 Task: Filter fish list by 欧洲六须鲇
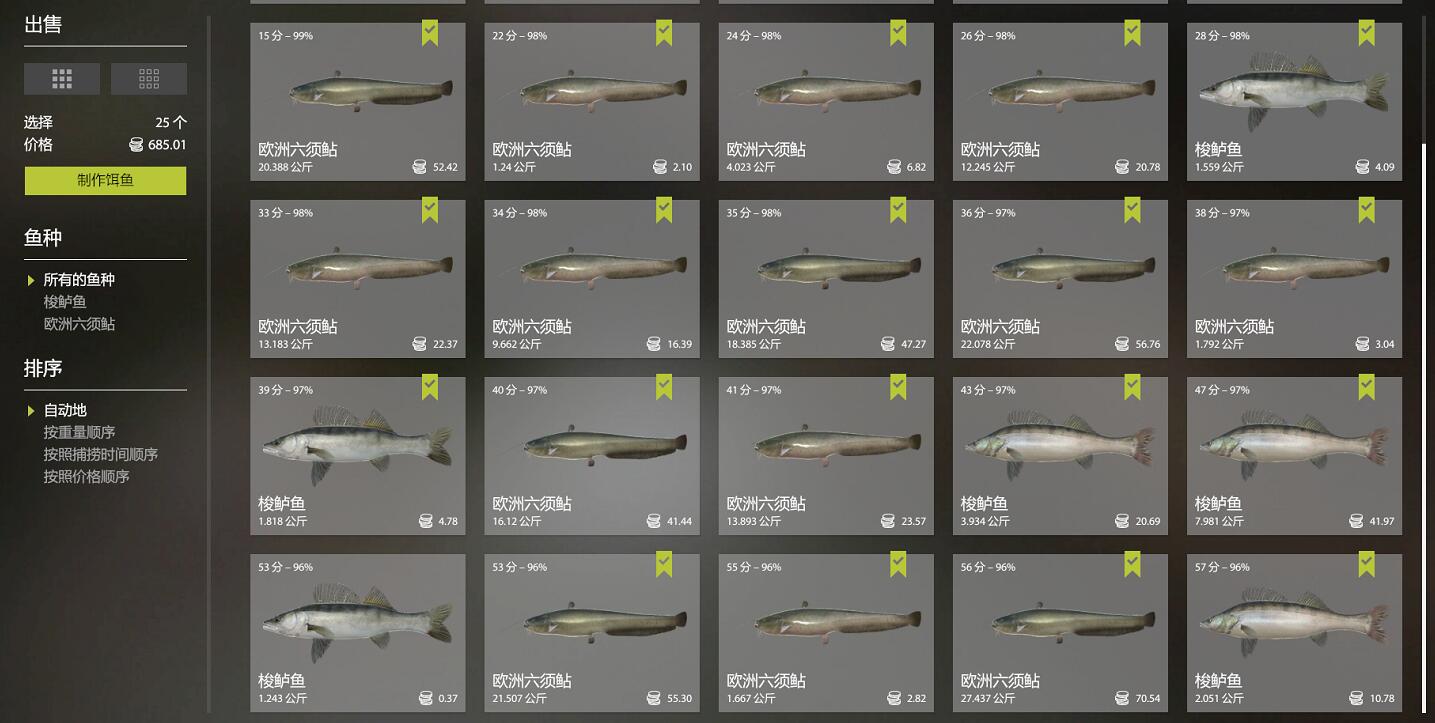(x=79, y=324)
